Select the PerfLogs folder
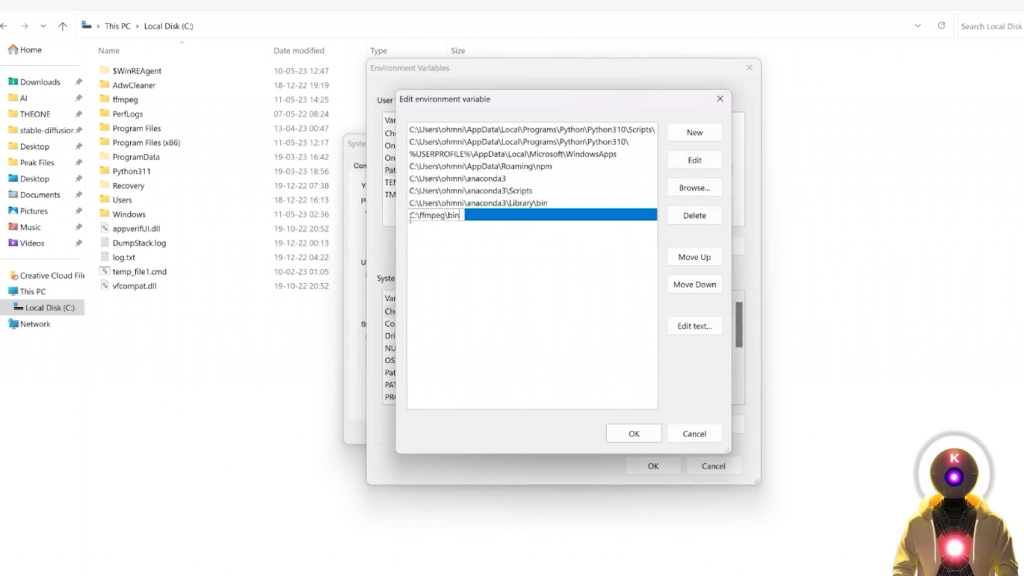Screen dimensions: 1024x576 tap(127, 114)
